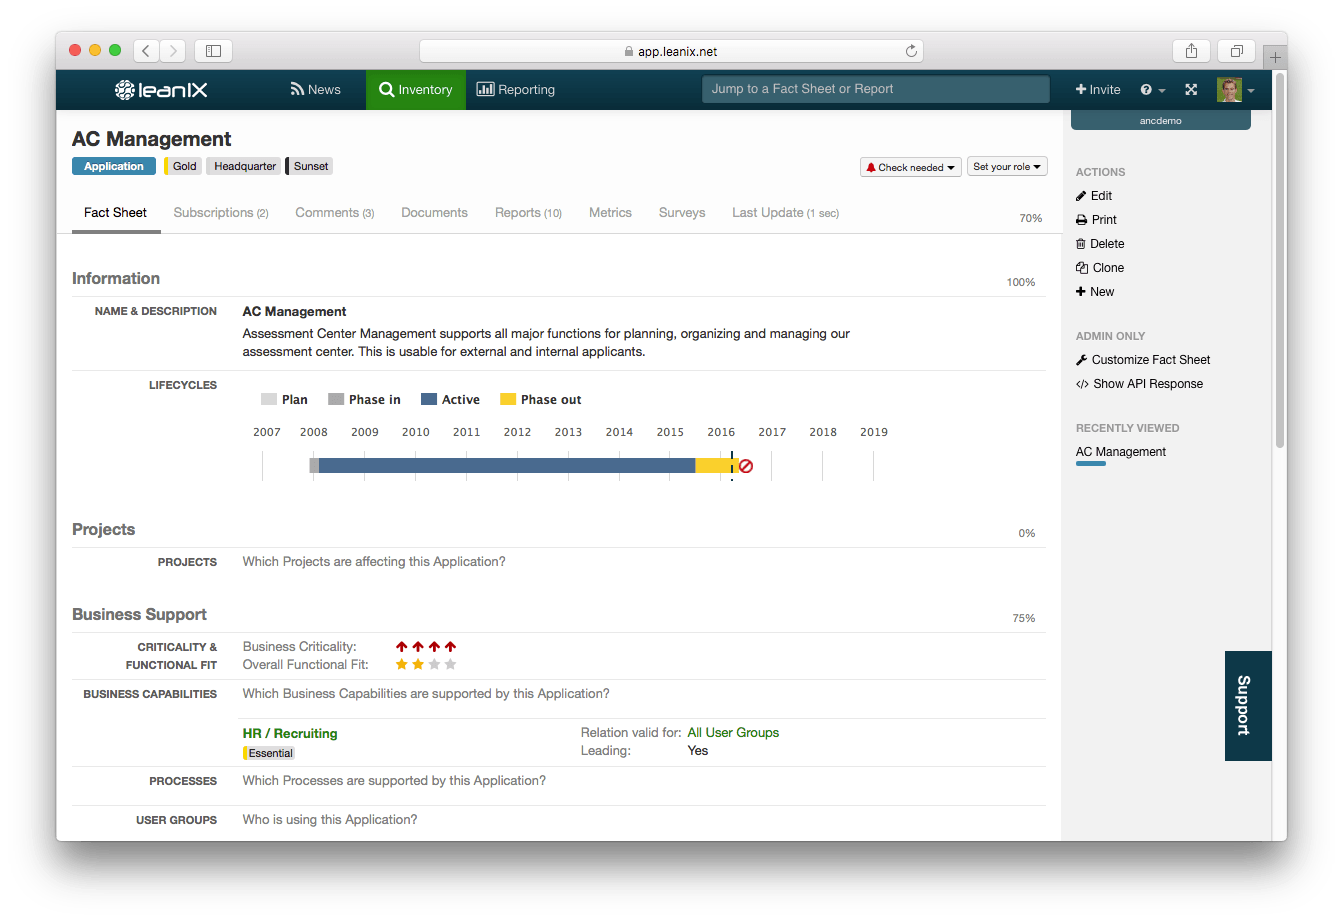Click the Phase out legend swatch
This screenshot has width=1343, height=921.
(508, 399)
